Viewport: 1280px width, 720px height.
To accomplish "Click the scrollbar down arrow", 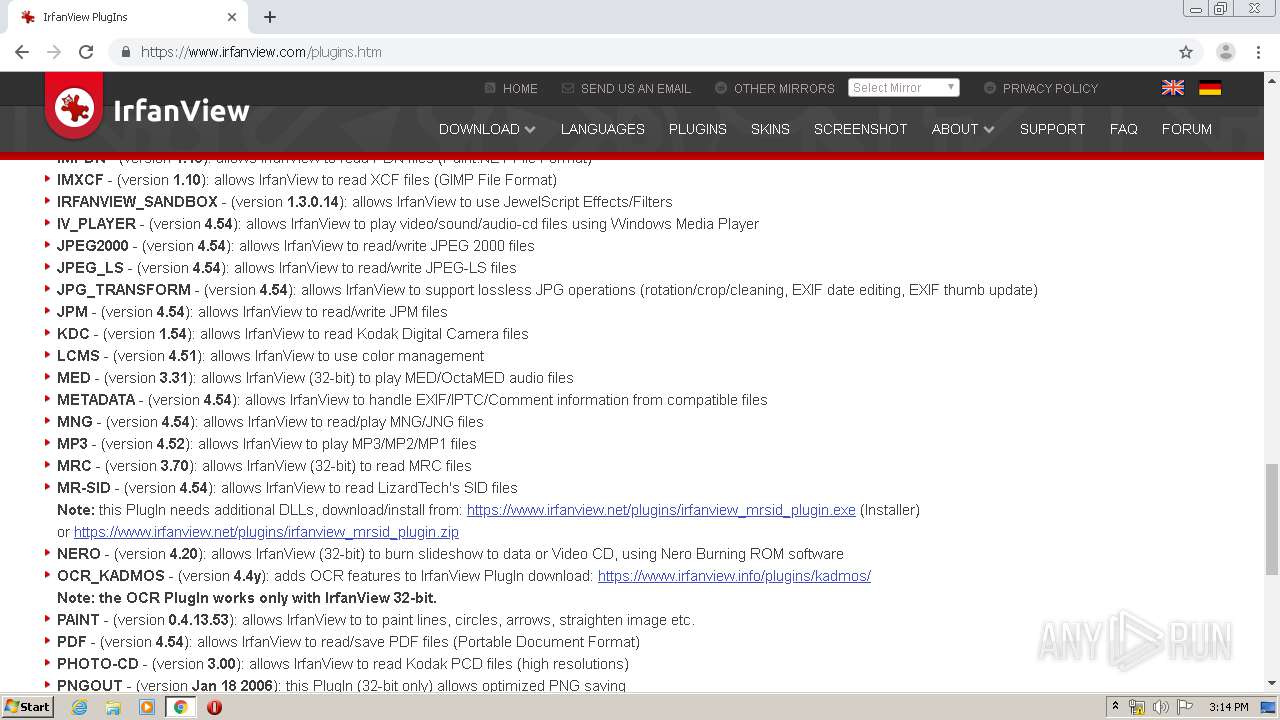I will point(1272,683).
